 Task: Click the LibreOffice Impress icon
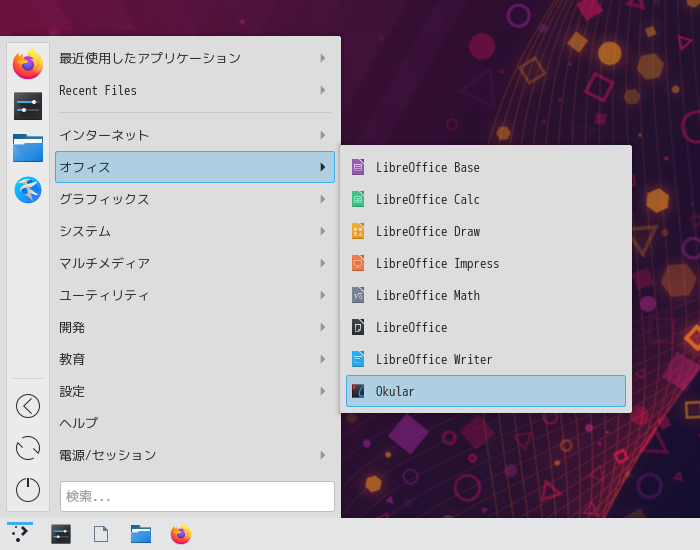[358, 263]
